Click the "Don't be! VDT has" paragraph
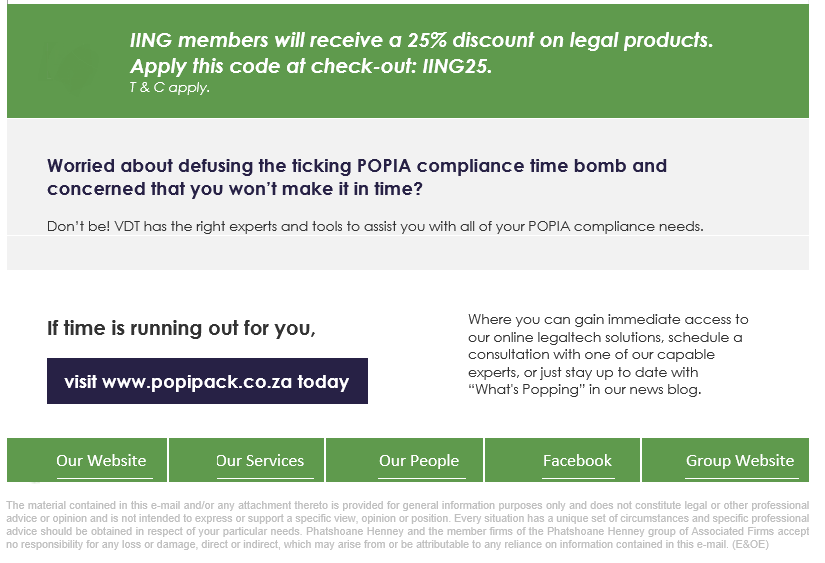Viewport: 825px width, 563px height. [x=375, y=226]
